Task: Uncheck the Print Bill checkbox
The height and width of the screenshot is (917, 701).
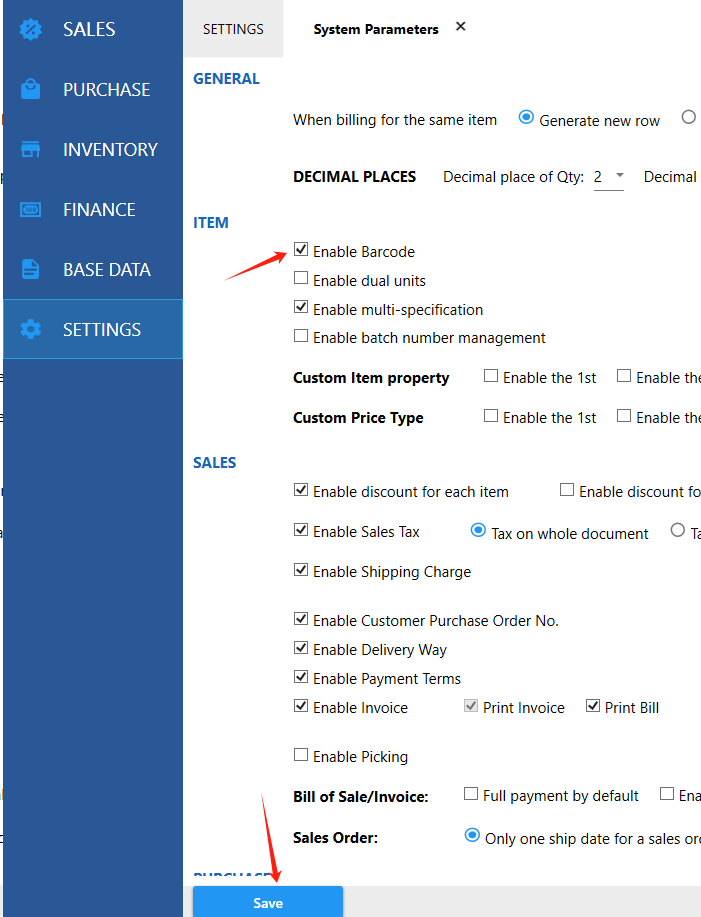Action: click(593, 706)
